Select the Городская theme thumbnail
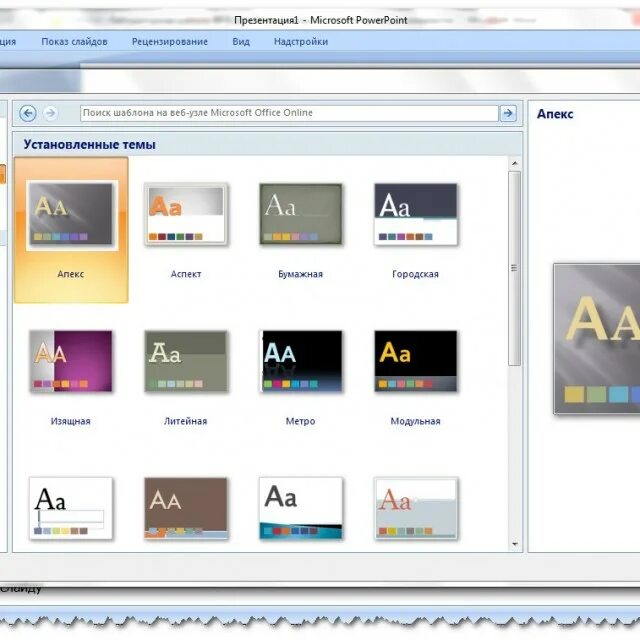 416,214
